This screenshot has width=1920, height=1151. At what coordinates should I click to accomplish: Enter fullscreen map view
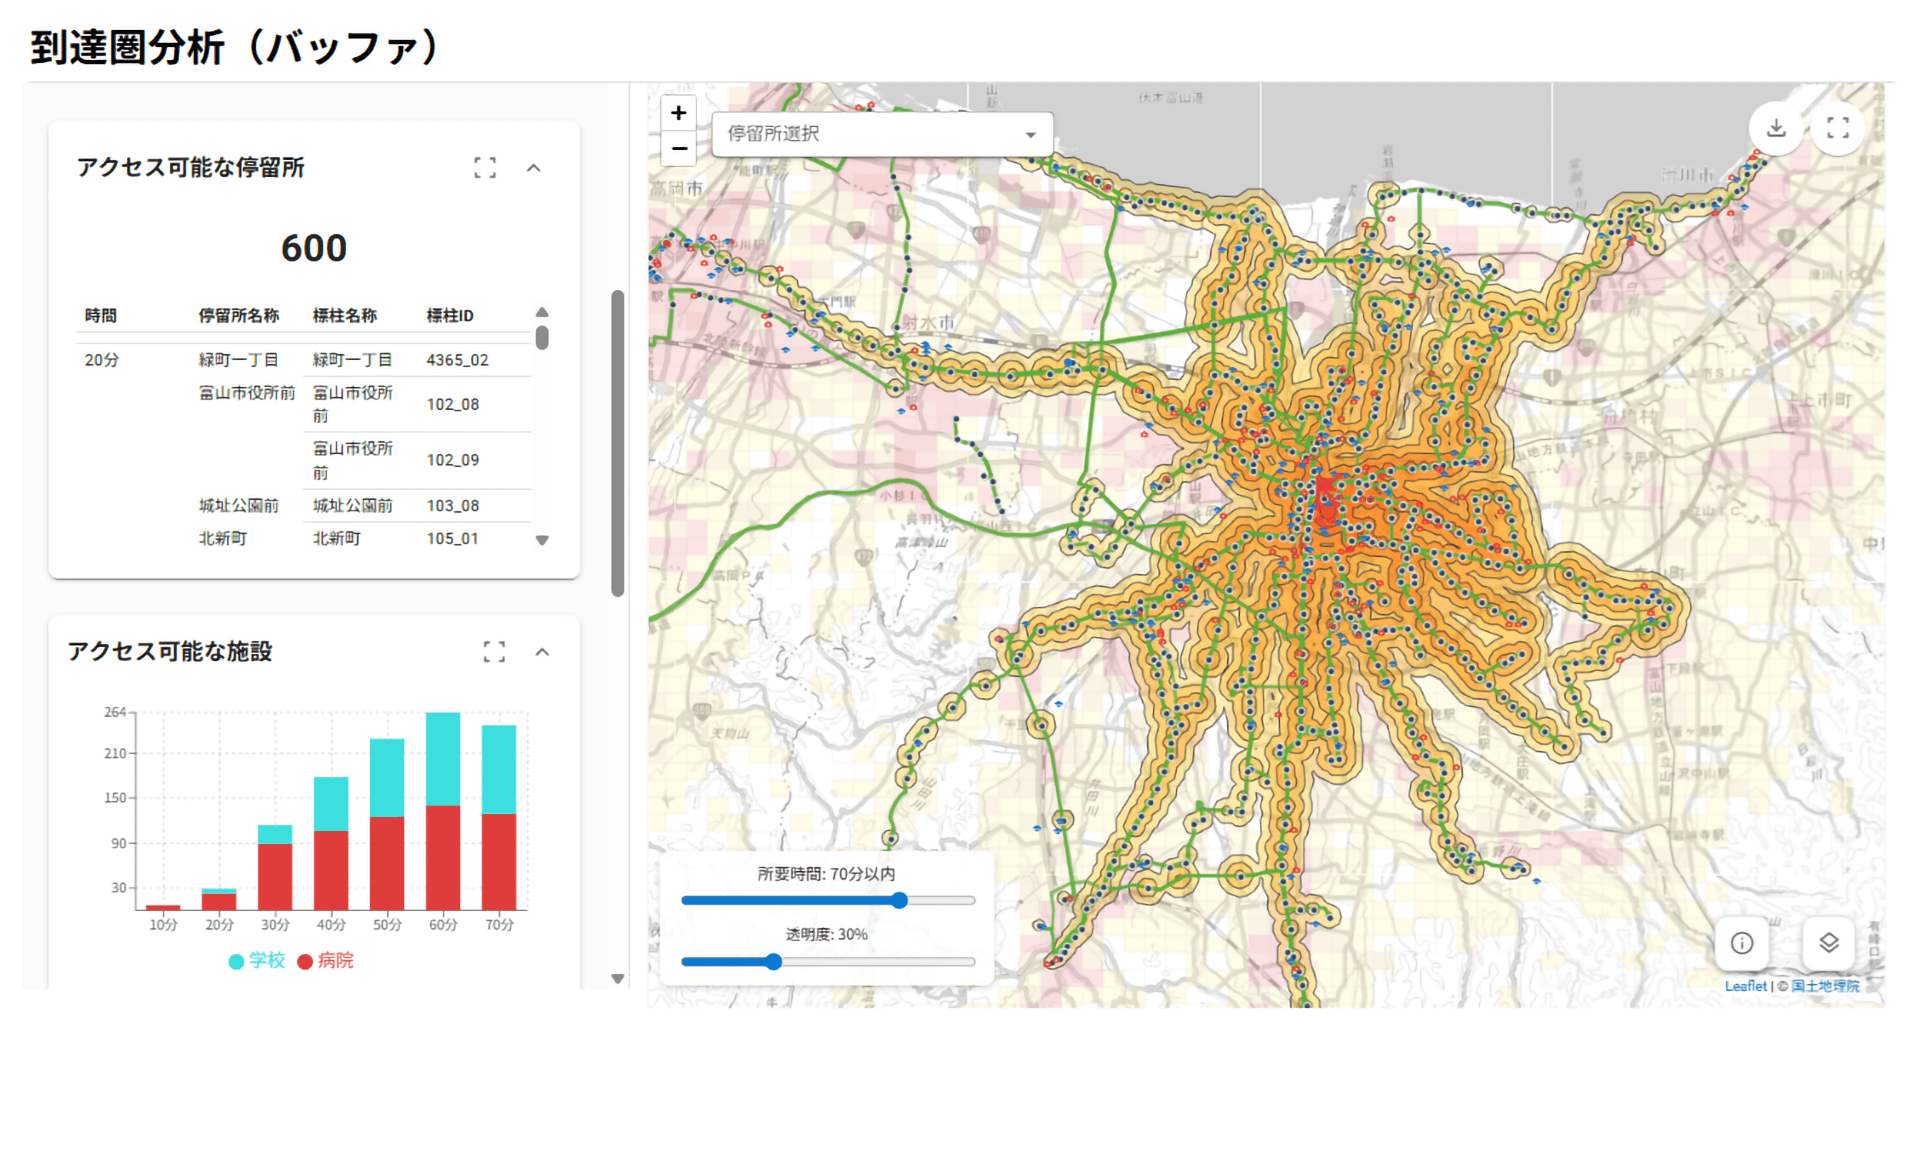click(1838, 128)
